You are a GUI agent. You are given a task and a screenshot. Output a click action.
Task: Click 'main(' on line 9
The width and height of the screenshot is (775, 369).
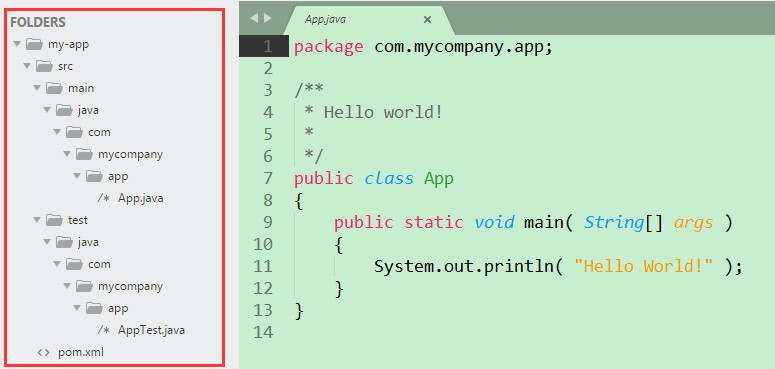(x=549, y=223)
